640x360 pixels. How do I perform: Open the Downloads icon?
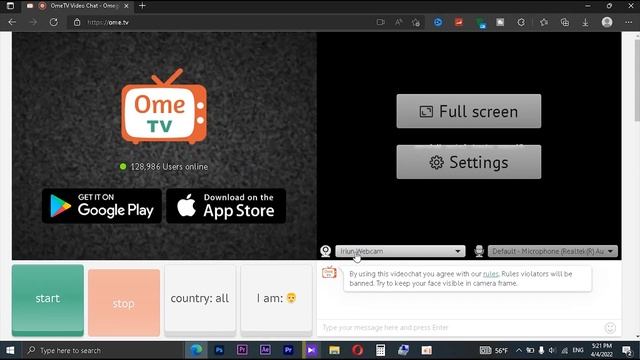pos(585,22)
